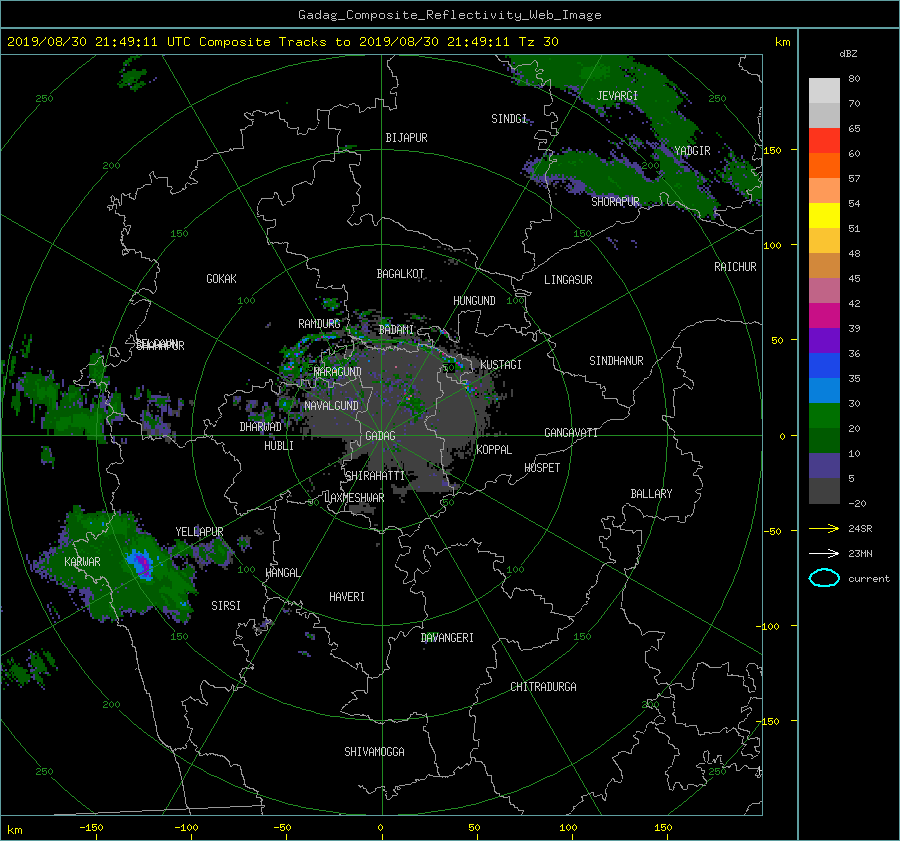Select the yellow 54 dBZ color swatch

click(x=824, y=215)
